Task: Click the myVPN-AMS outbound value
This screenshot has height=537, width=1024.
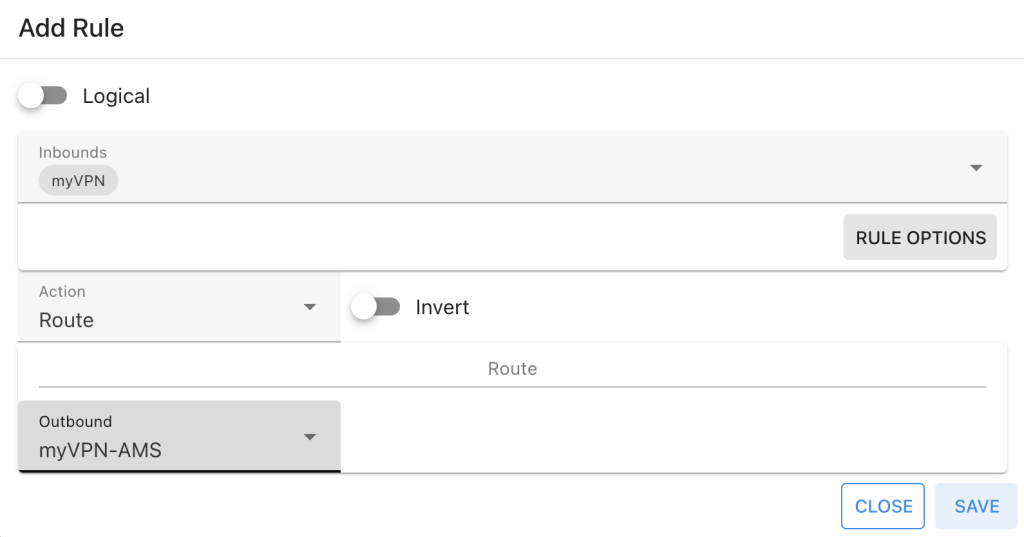Action: (100, 450)
